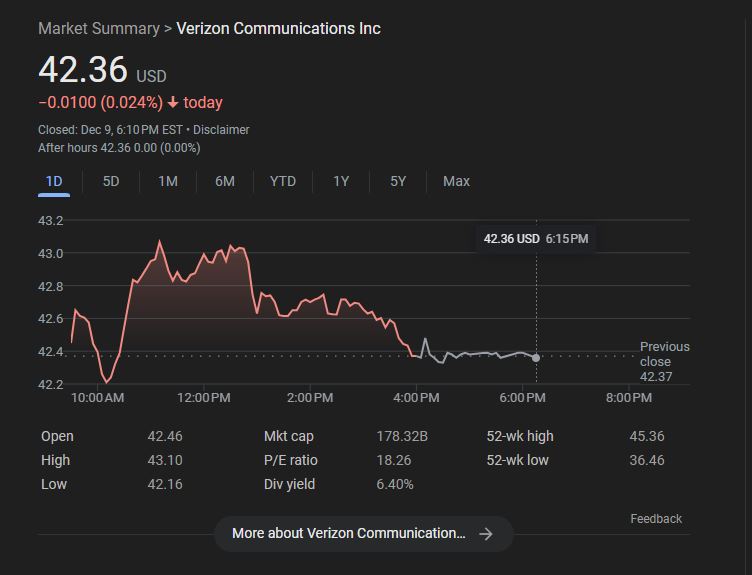Show the Max history tab
The width and height of the screenshot is (752, 575).
coord(456,182)
